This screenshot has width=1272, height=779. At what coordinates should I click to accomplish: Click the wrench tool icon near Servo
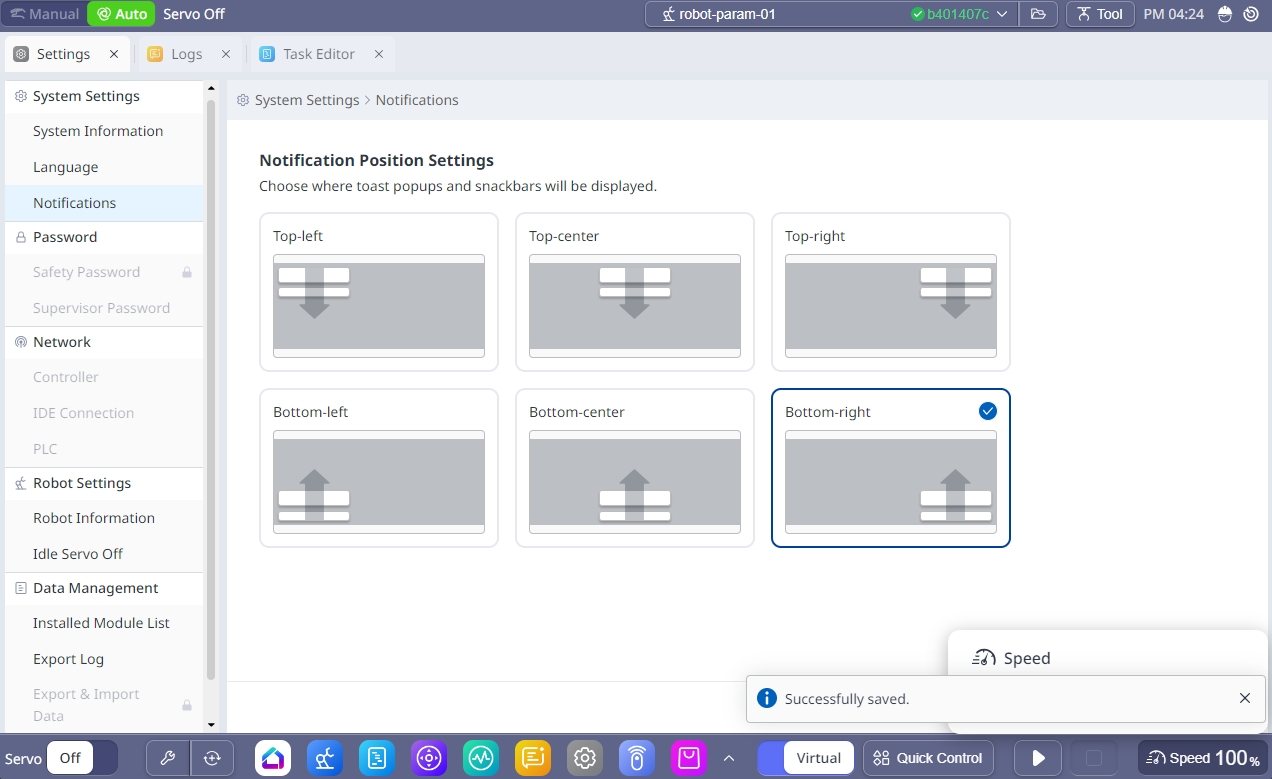[x=168, y=758]
